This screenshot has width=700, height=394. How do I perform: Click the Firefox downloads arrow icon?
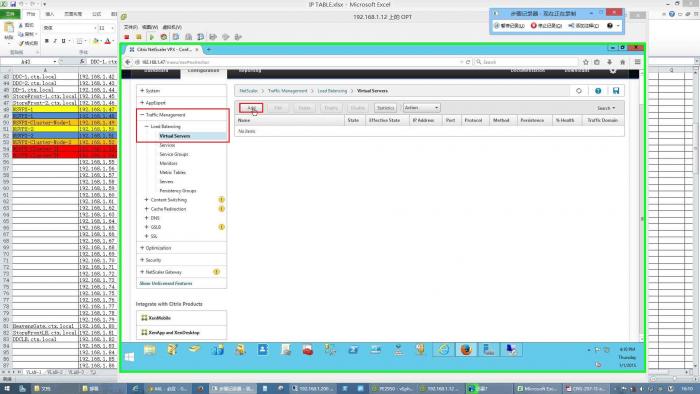tap(609, 62)
